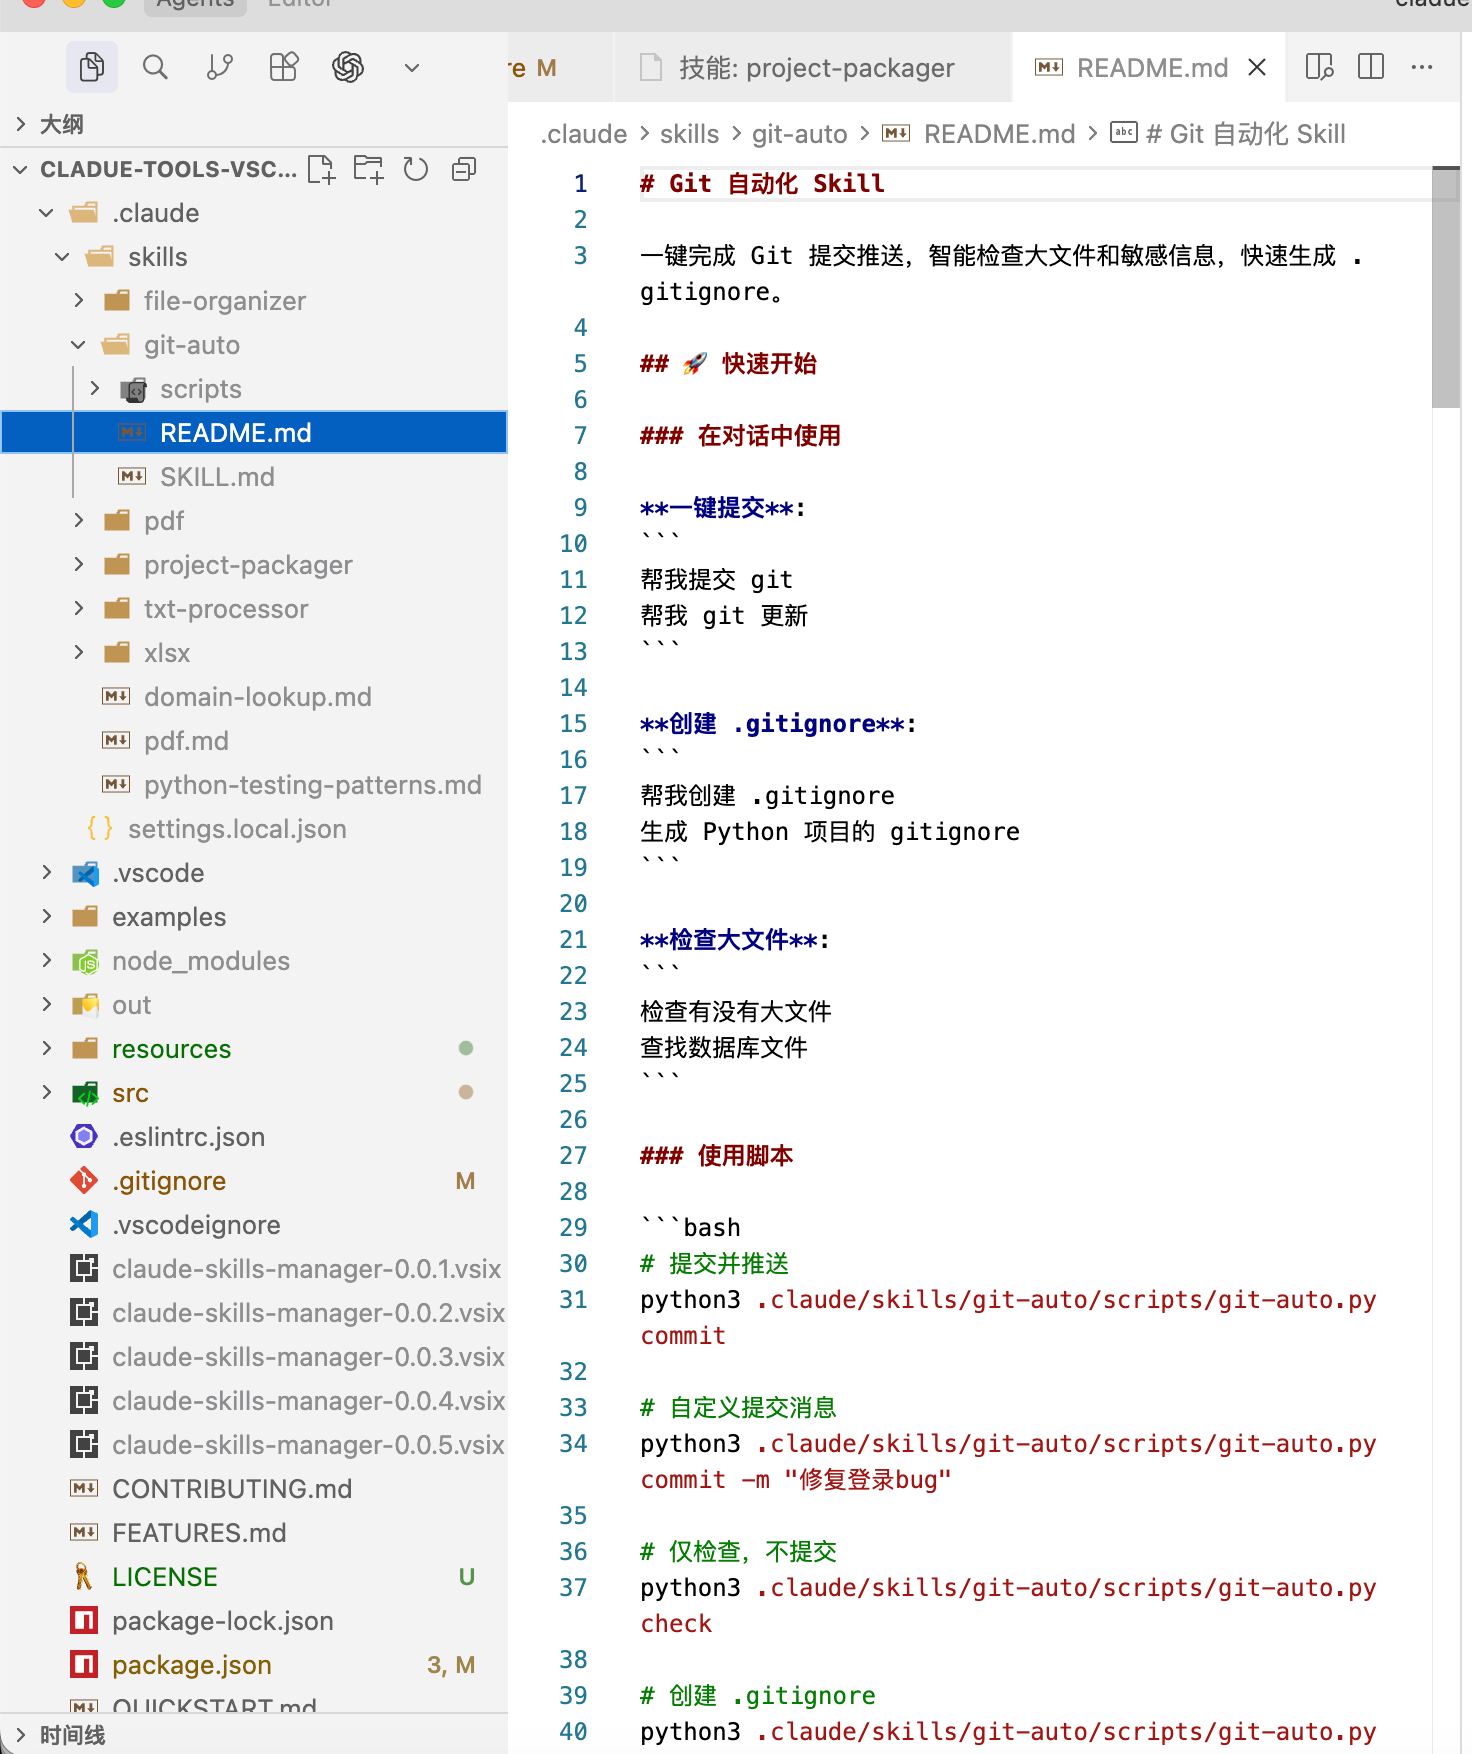Select claude-skills-manager-0.0.3.vsix file

tap(254, 1357)
